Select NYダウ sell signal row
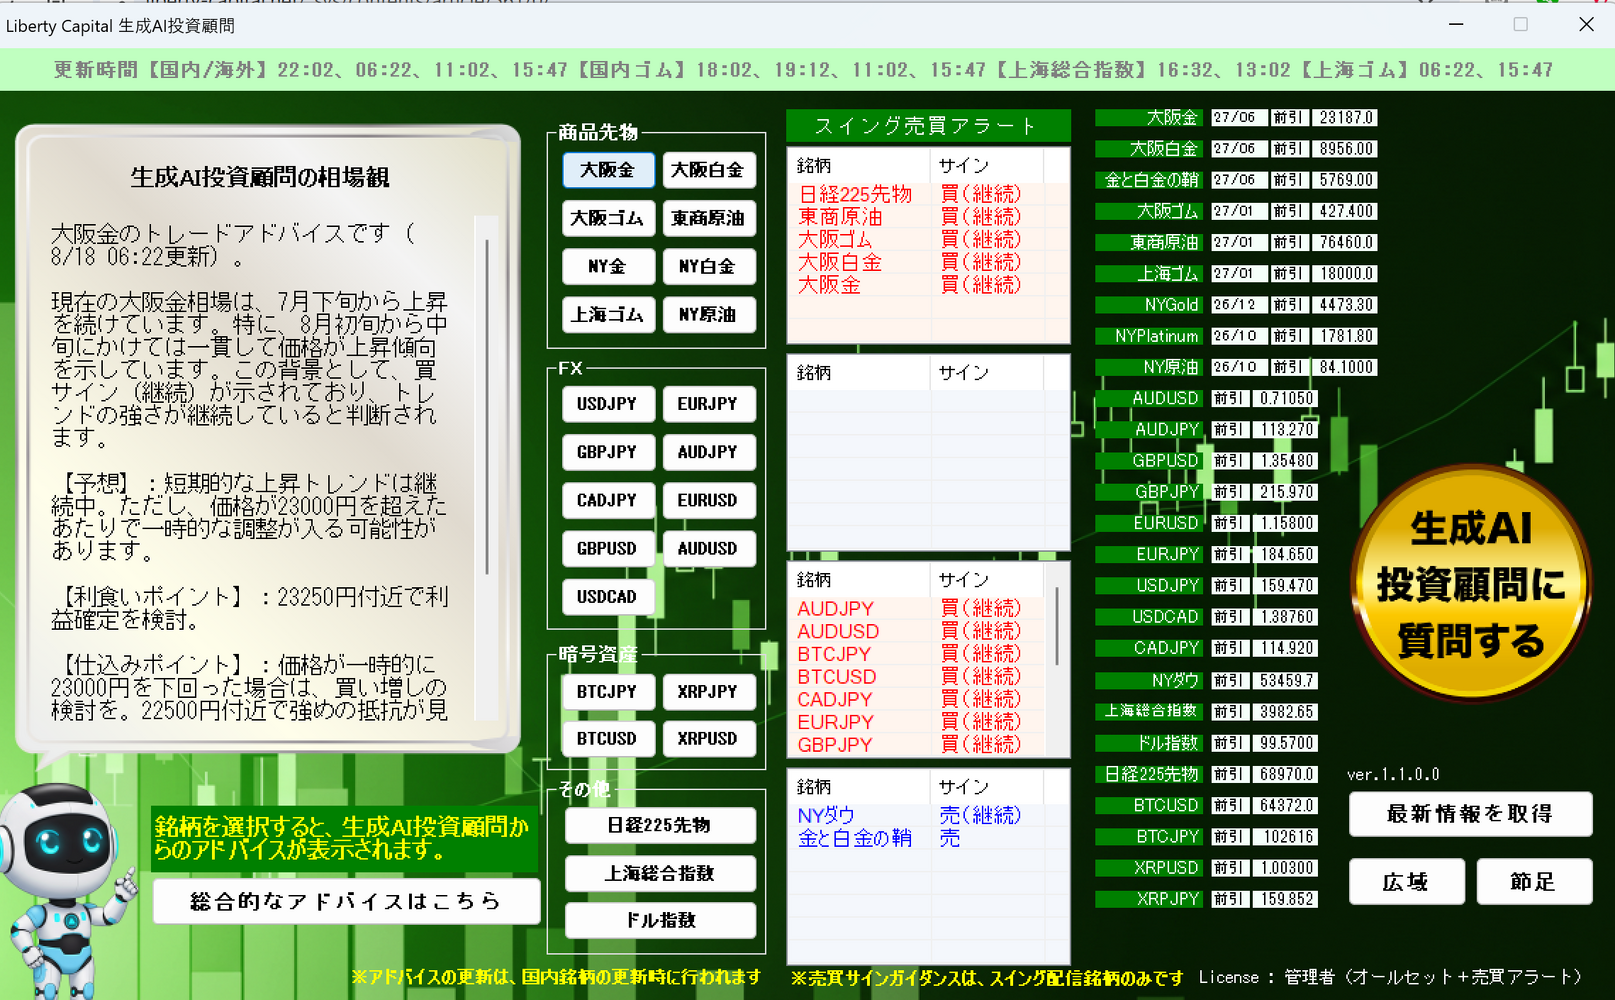This screenshot has width=1615, height=1000. click(928, 815)
